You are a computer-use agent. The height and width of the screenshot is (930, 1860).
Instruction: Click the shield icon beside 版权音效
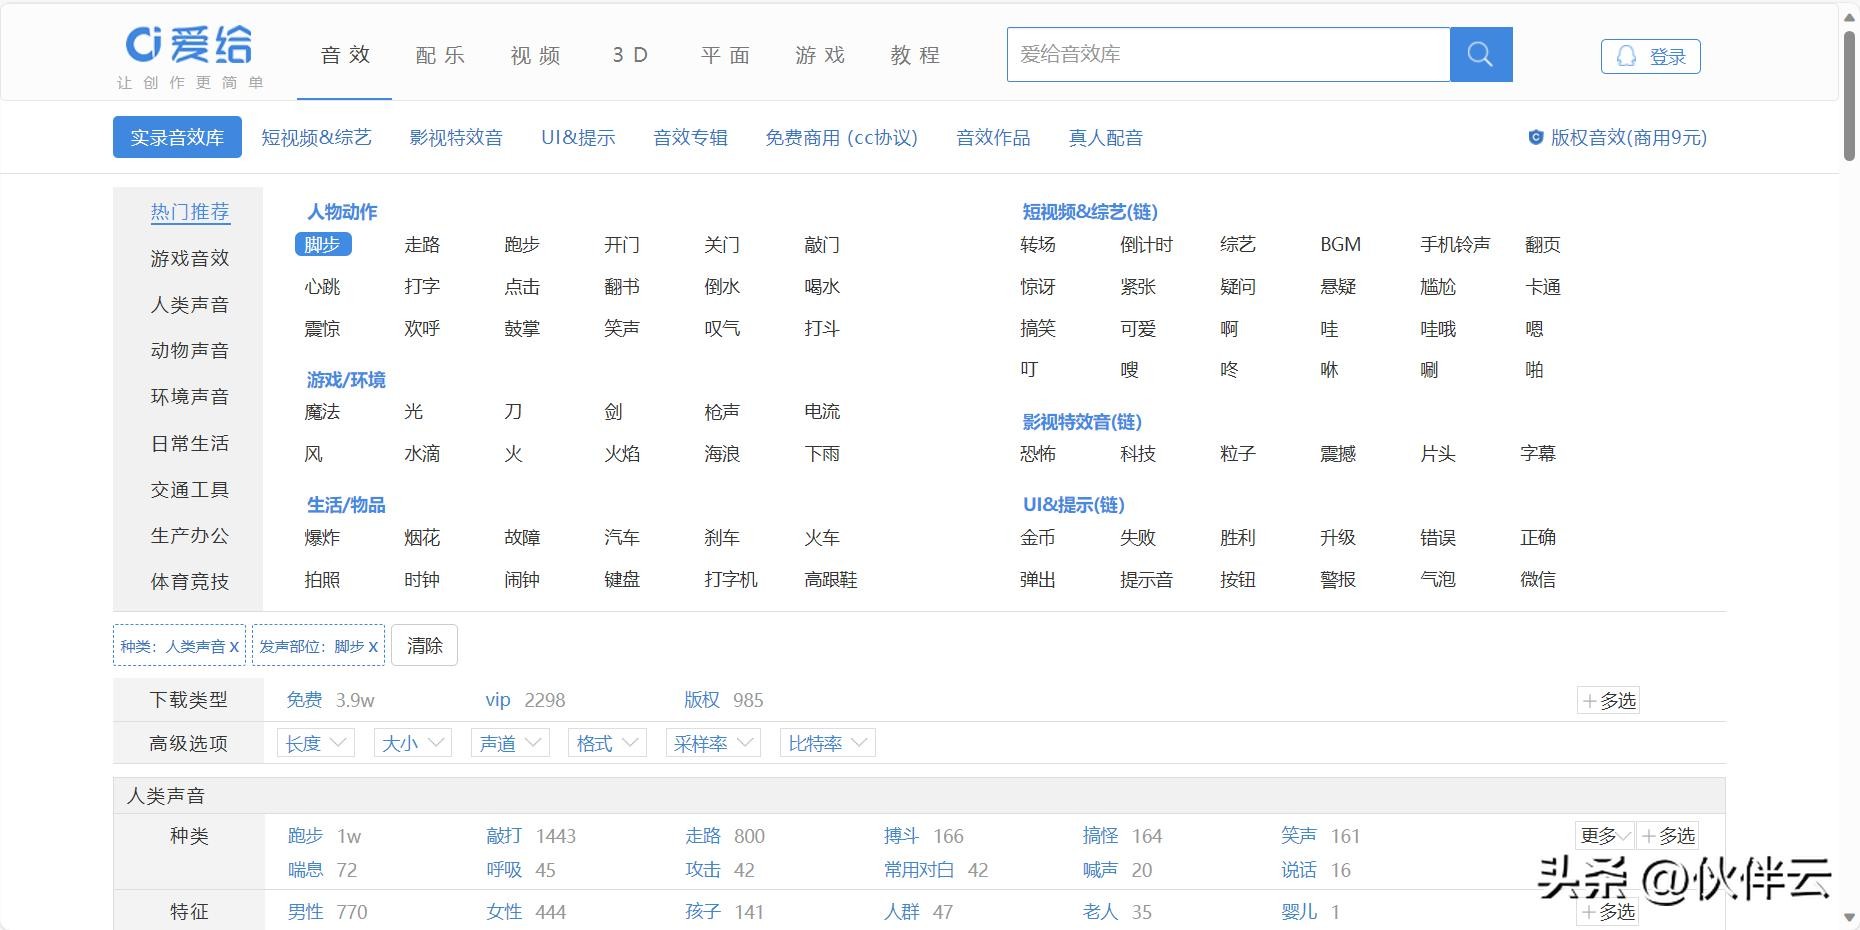click(x=1535, y=137)
